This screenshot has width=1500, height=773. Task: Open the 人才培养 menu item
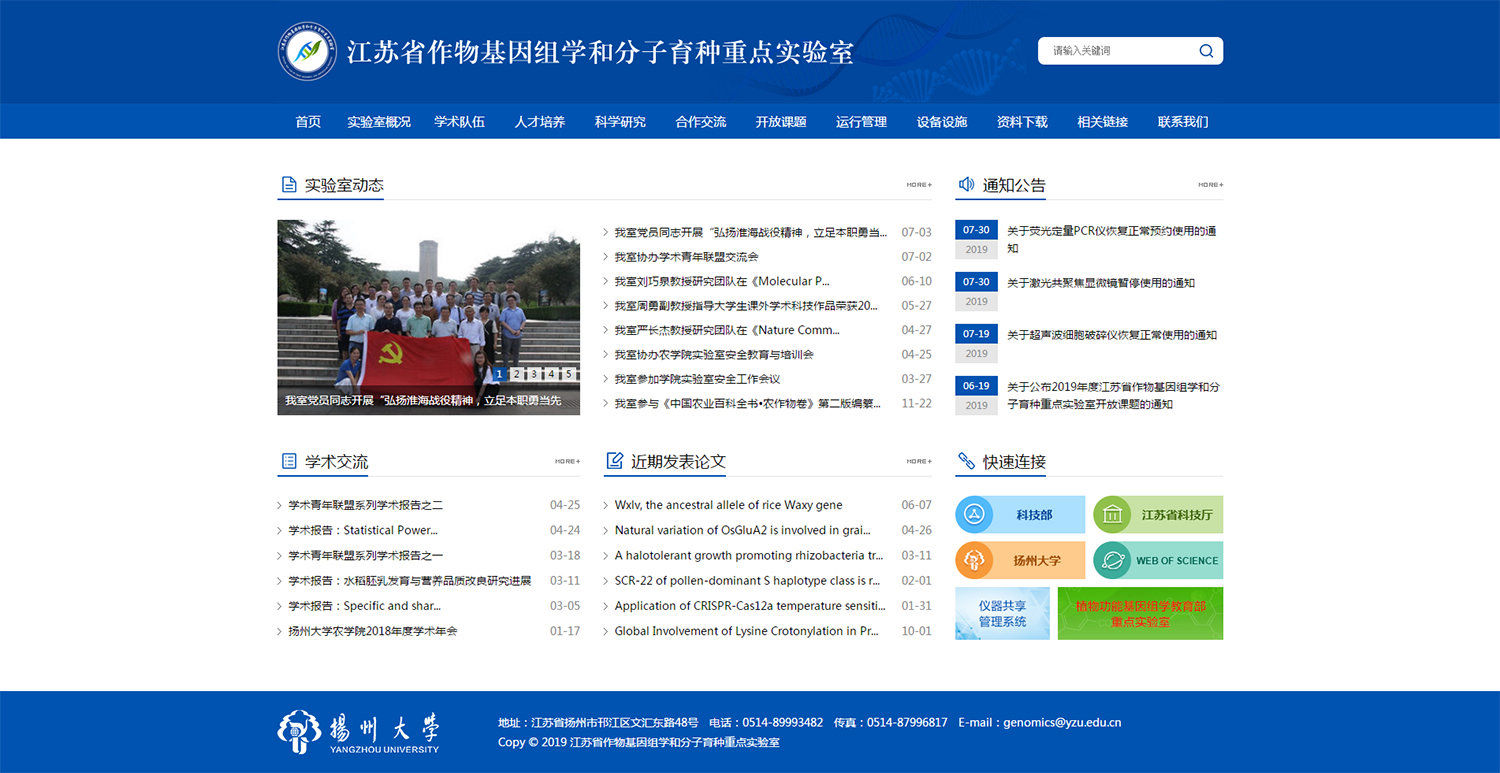click(540, 122)
